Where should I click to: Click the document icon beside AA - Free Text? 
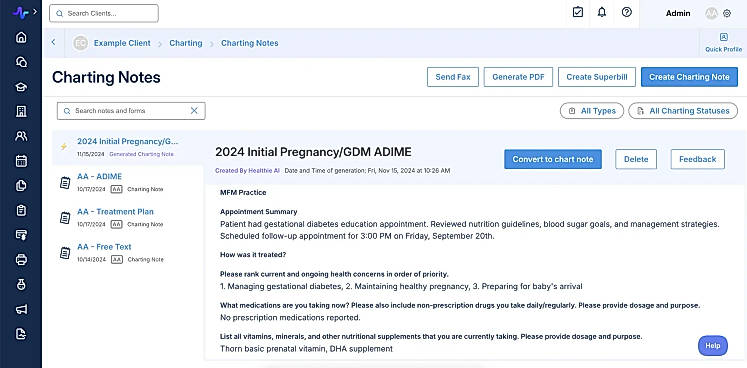click(x=65, y=253)
